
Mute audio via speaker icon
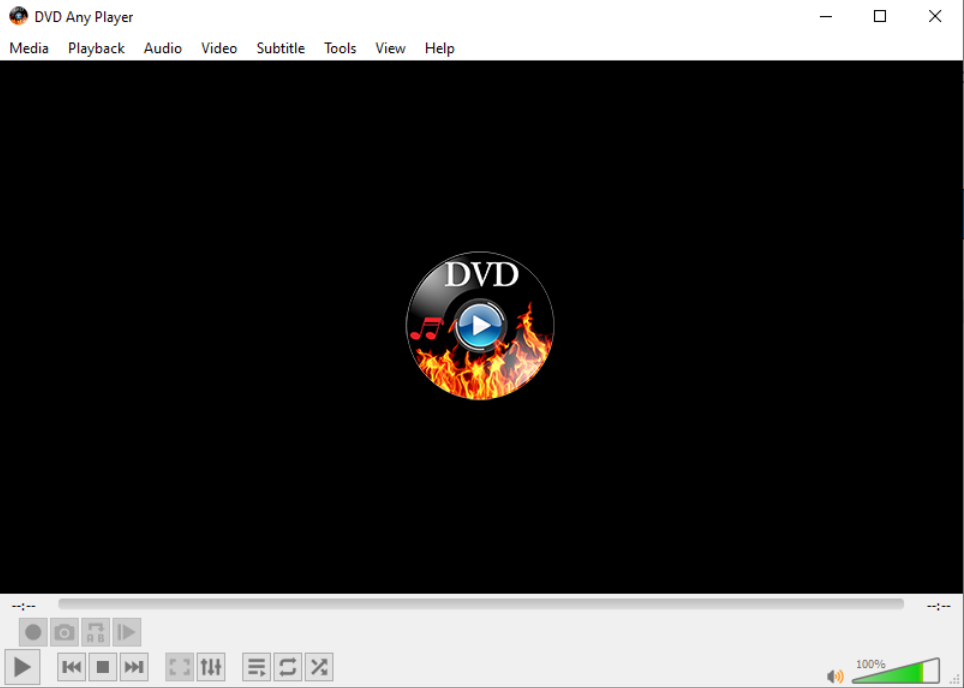[x=835, y=676]
